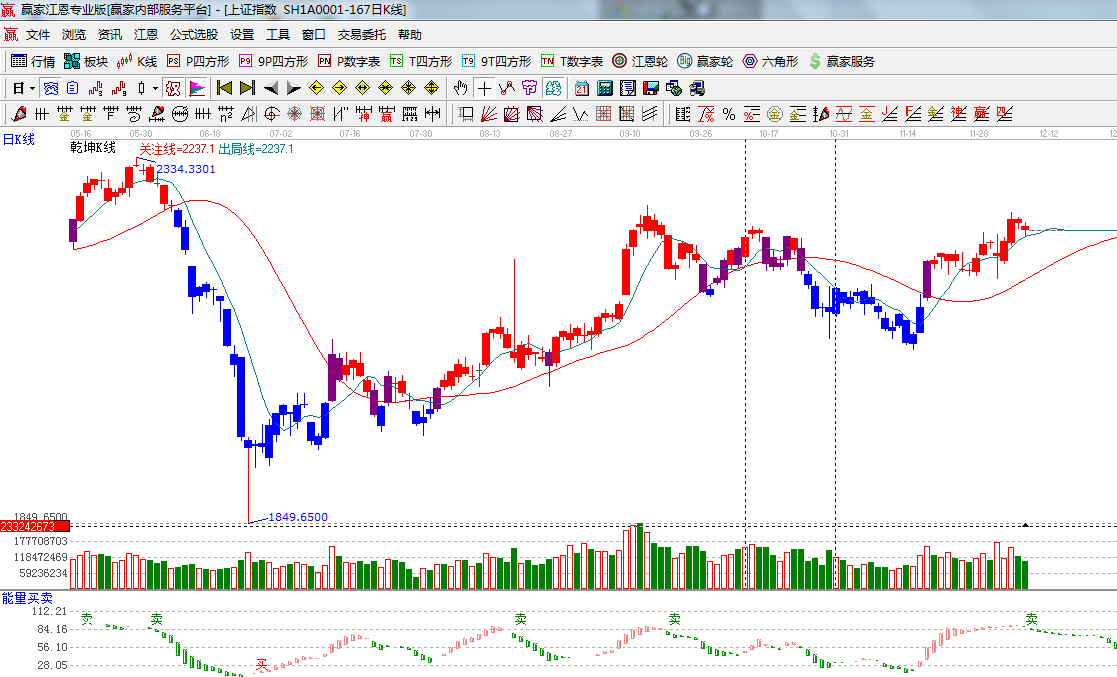Toggle the pressed flag indicator button

click(196, 88)
